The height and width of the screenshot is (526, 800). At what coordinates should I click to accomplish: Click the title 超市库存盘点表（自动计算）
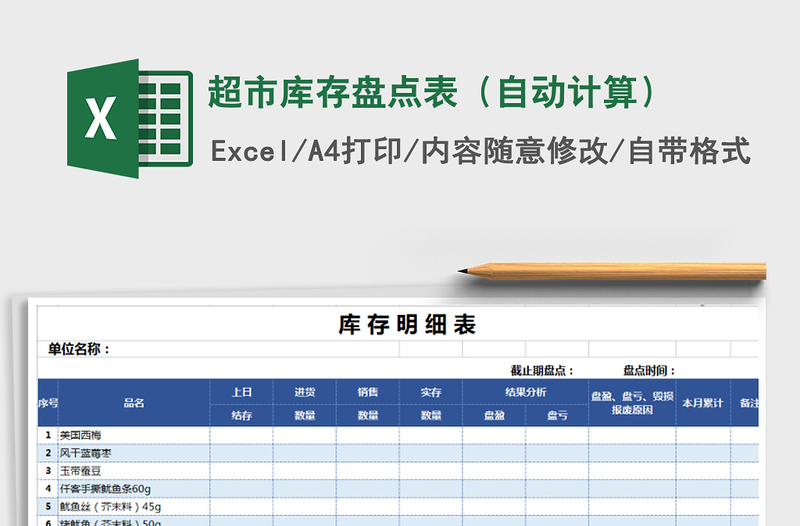(x=432, y=92)
